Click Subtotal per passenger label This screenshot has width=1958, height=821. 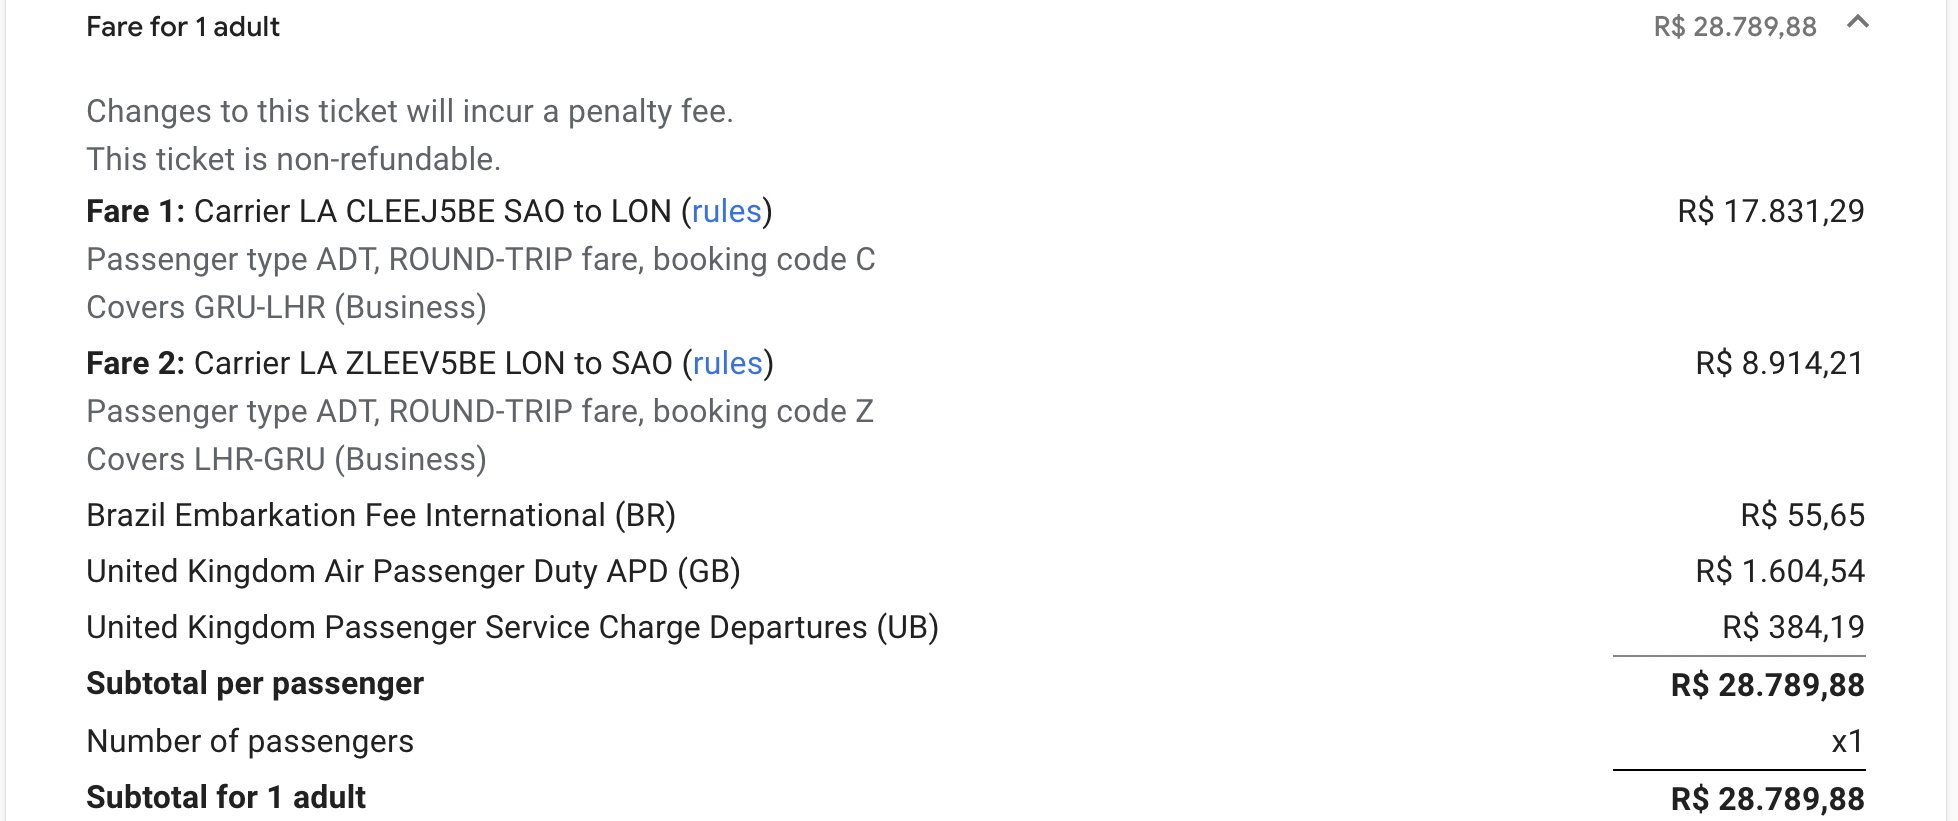(x=255, y=683)
